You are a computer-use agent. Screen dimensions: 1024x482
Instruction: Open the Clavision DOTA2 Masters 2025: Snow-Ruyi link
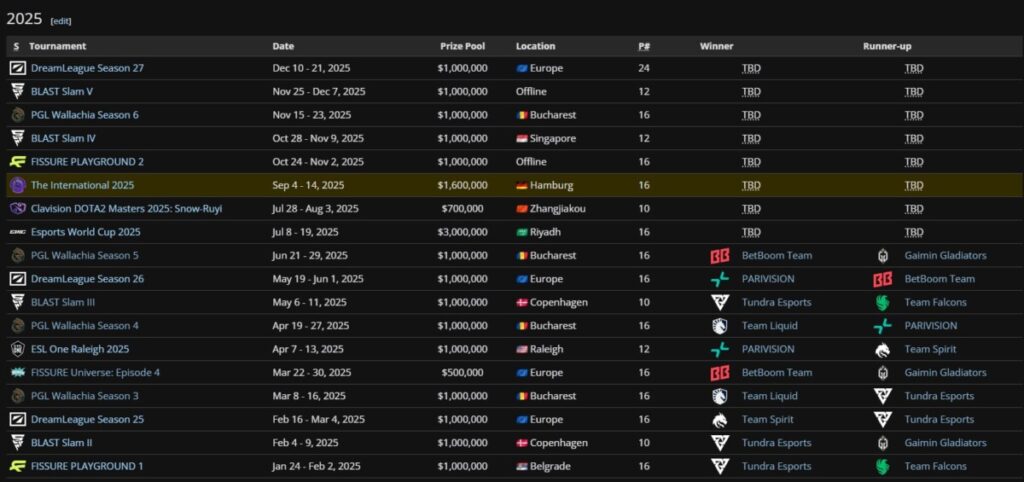[x=127, y=209]
